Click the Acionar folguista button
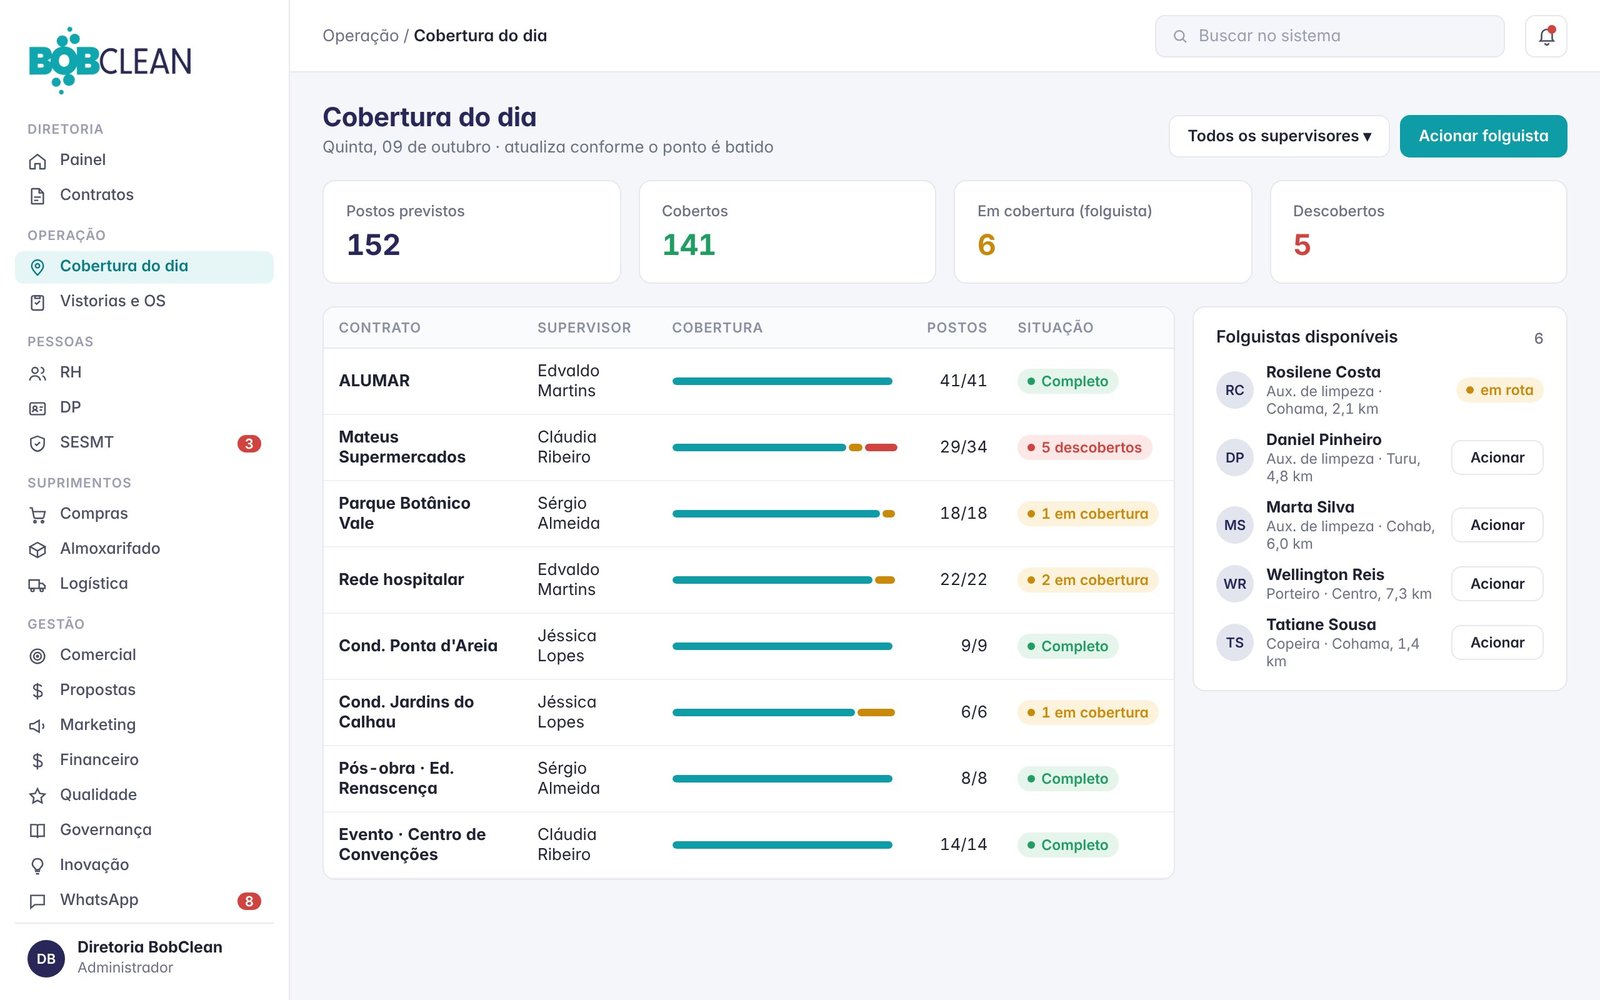Viewport: 1600px width, 1000px height. pyautogui.click(x=1483, y=136)
